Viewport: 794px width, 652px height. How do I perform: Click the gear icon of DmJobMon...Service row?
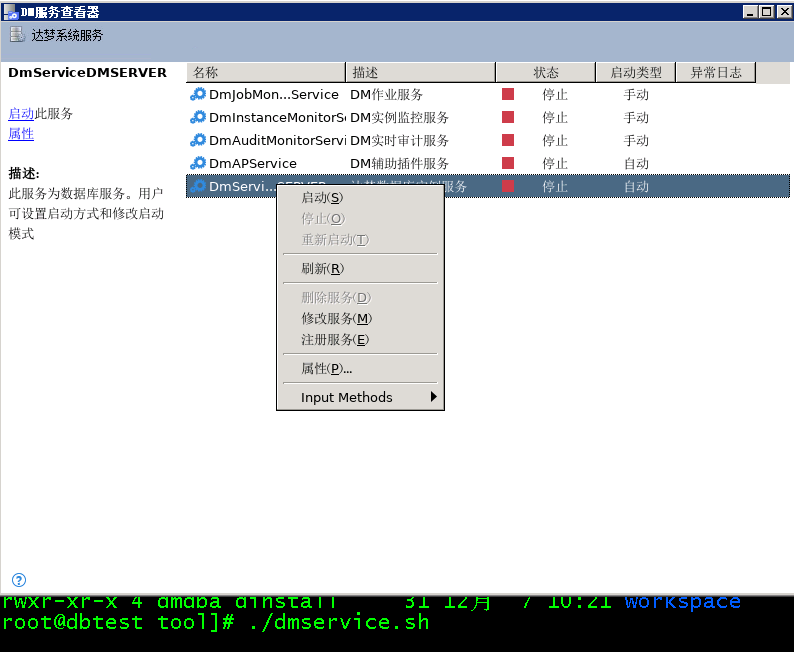coord(198,94)
